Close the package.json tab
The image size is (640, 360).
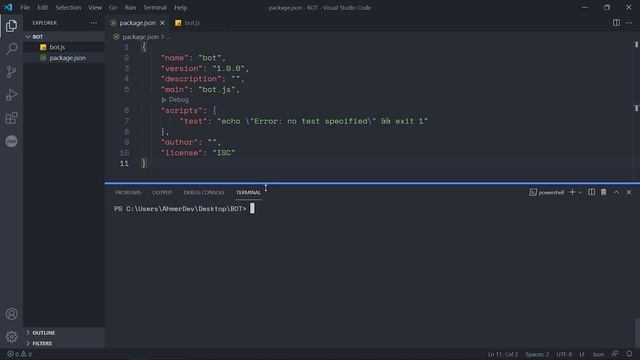tap(162, 23)
